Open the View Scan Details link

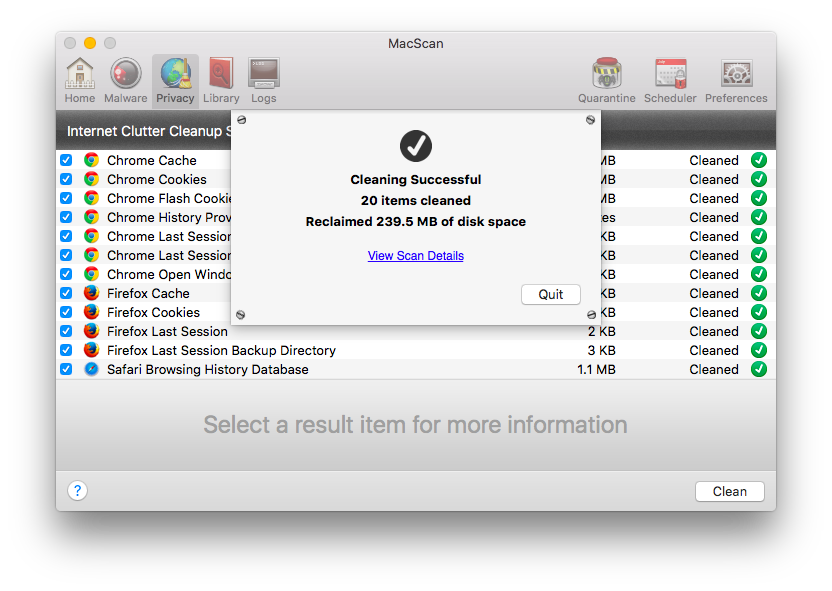pyautogui.click(x=415, y=256)
